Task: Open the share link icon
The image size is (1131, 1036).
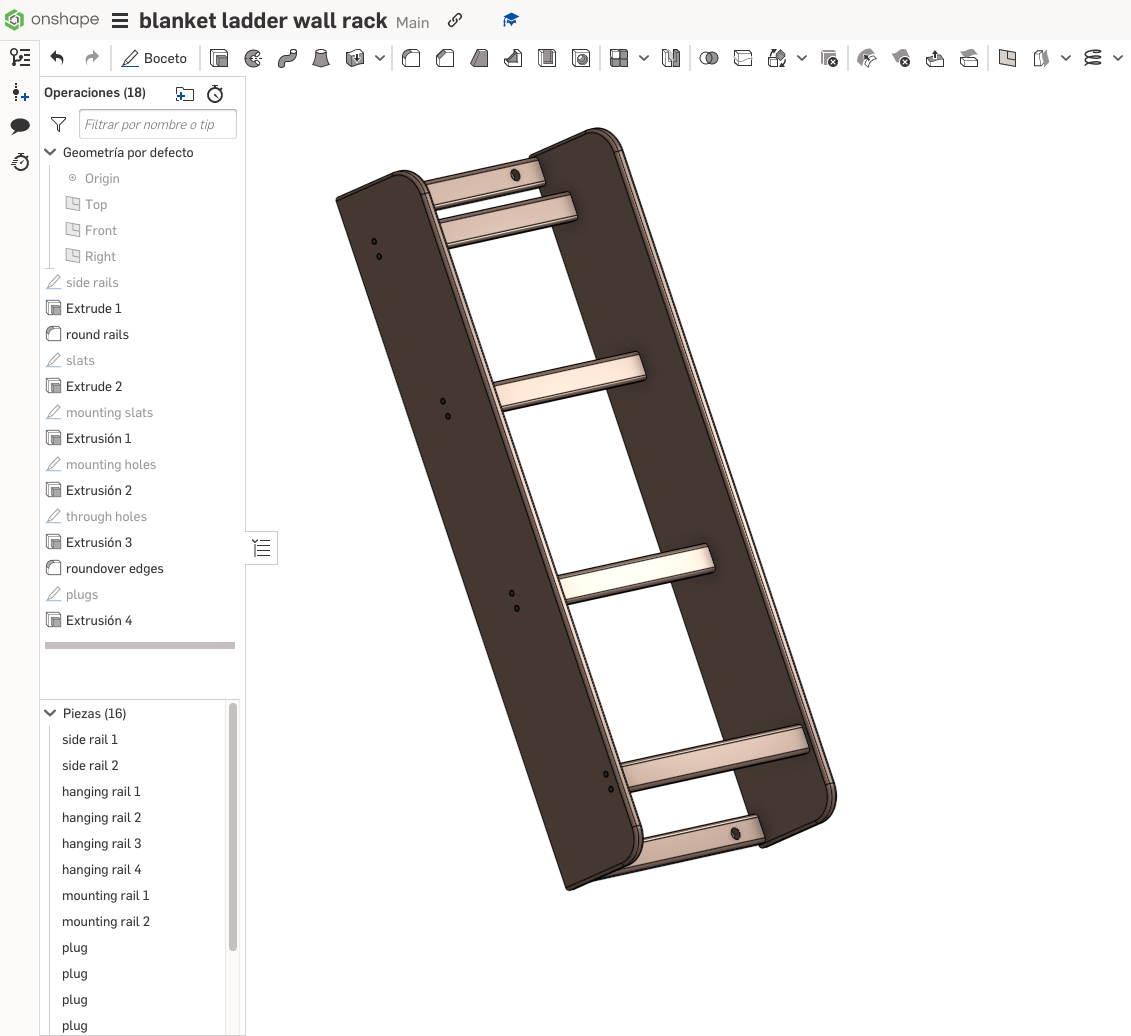Action: point(455,19)
